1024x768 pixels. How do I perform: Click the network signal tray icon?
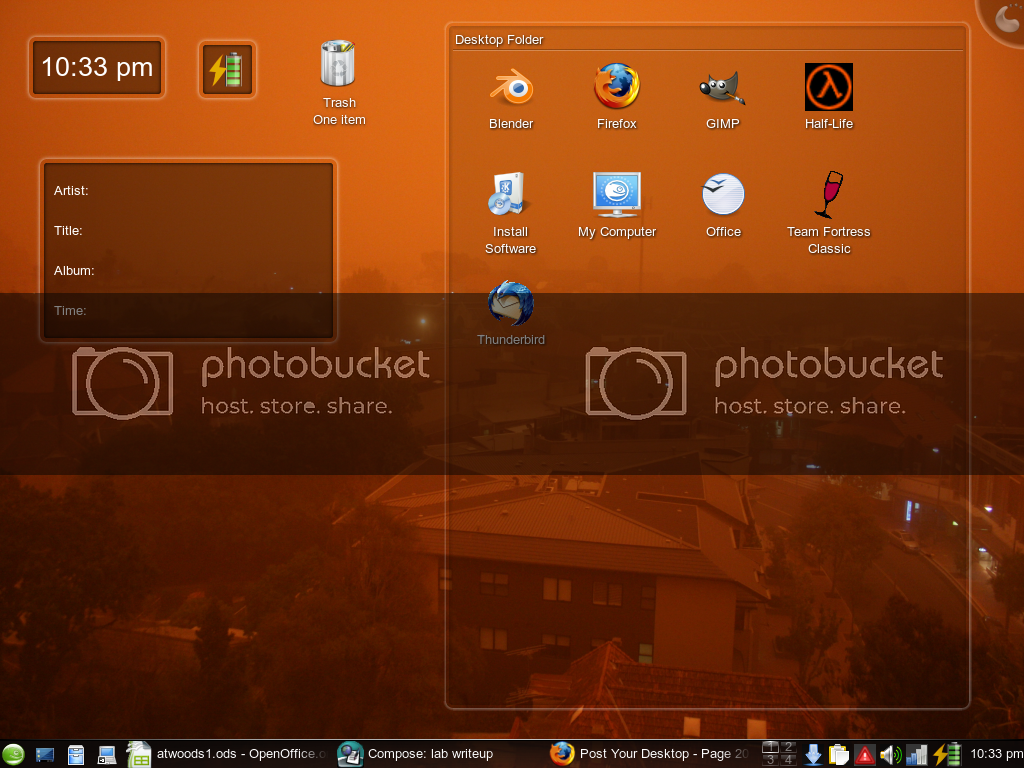coord(917,755)
